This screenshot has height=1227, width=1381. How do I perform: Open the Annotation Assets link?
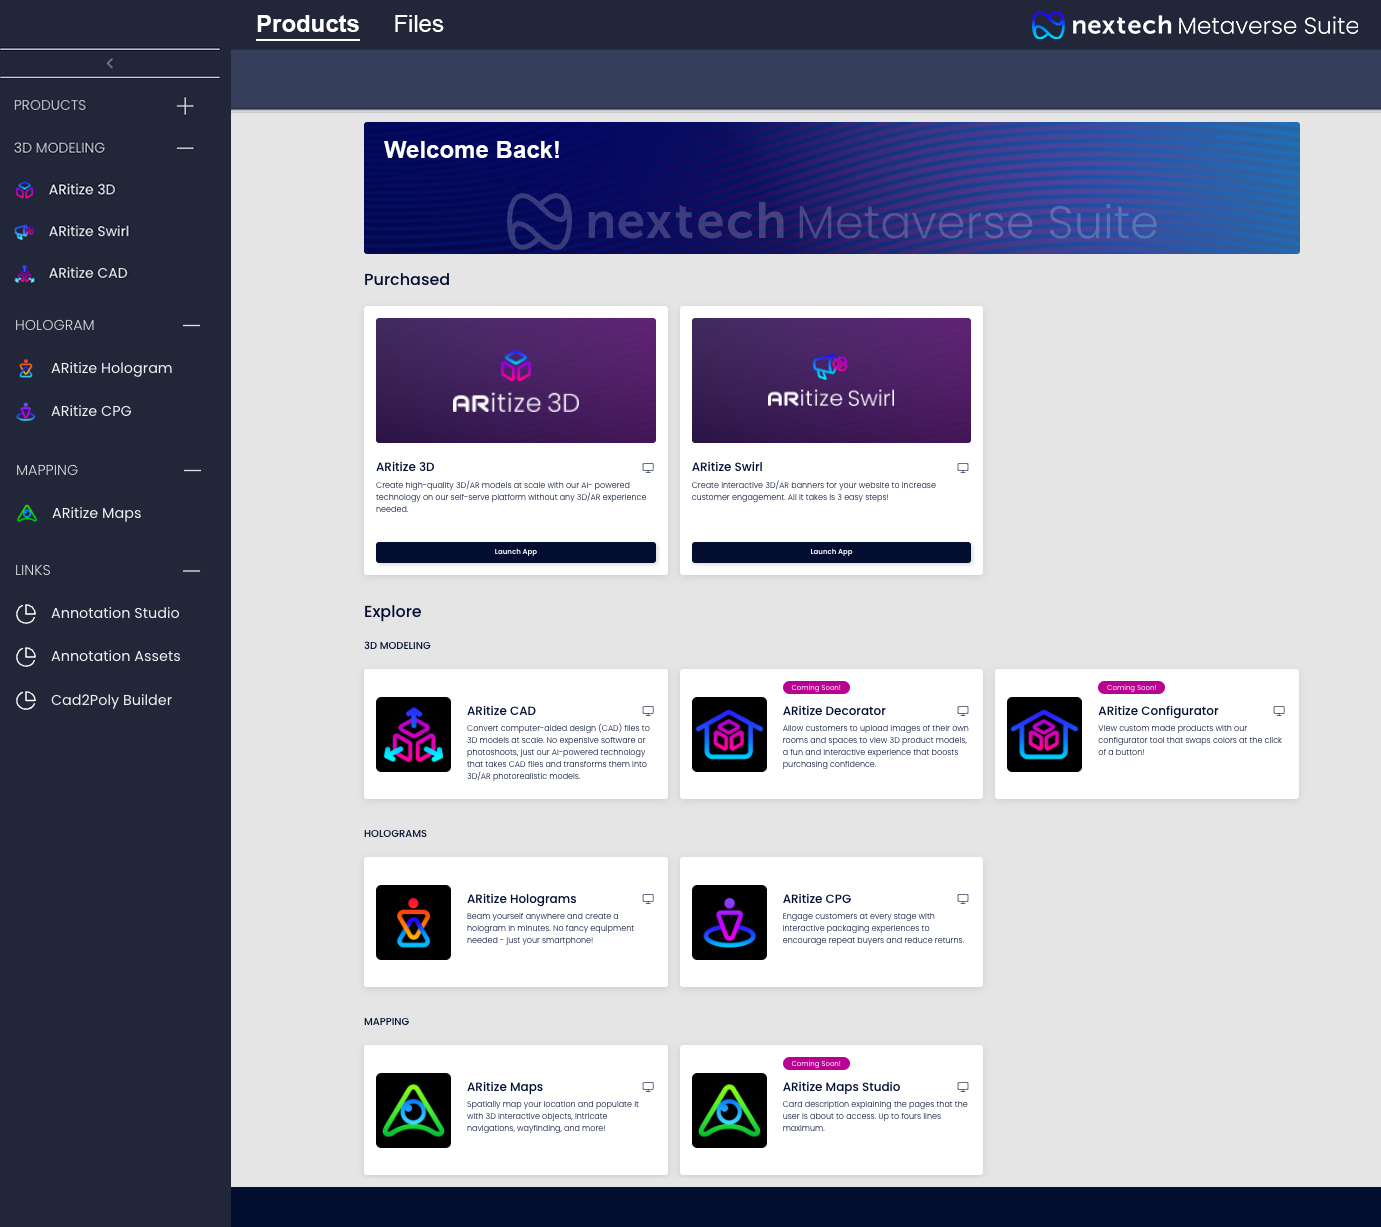coord(116,656)
